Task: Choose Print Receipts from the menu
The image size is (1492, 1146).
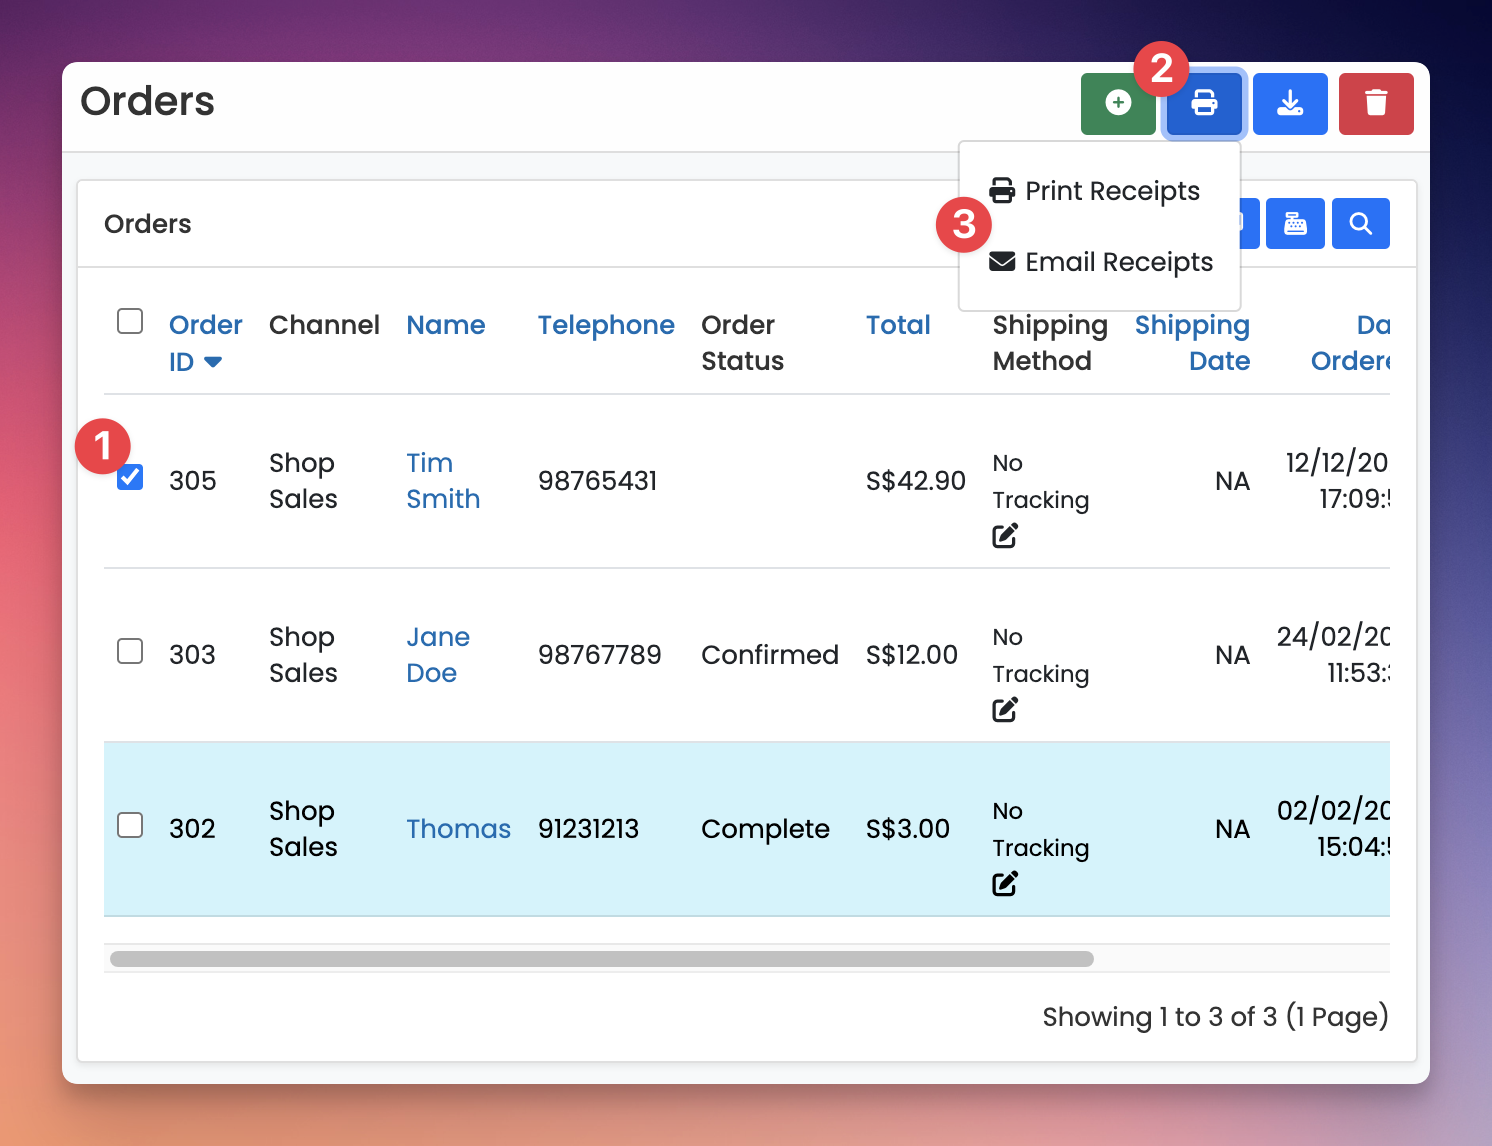Action: (x=1099, y=190)
